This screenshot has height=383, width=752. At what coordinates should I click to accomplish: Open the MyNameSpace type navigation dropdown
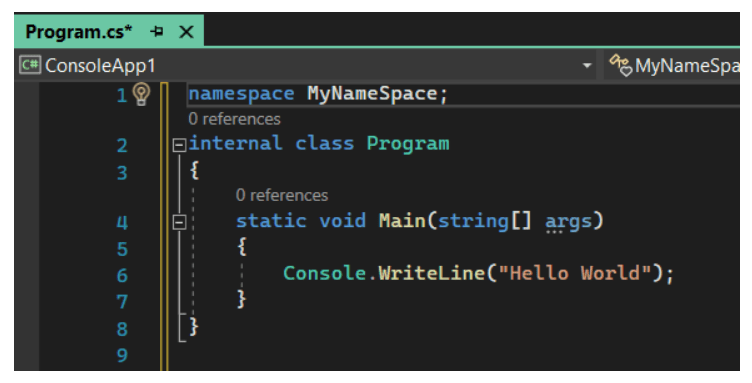[x=671, y=65]
